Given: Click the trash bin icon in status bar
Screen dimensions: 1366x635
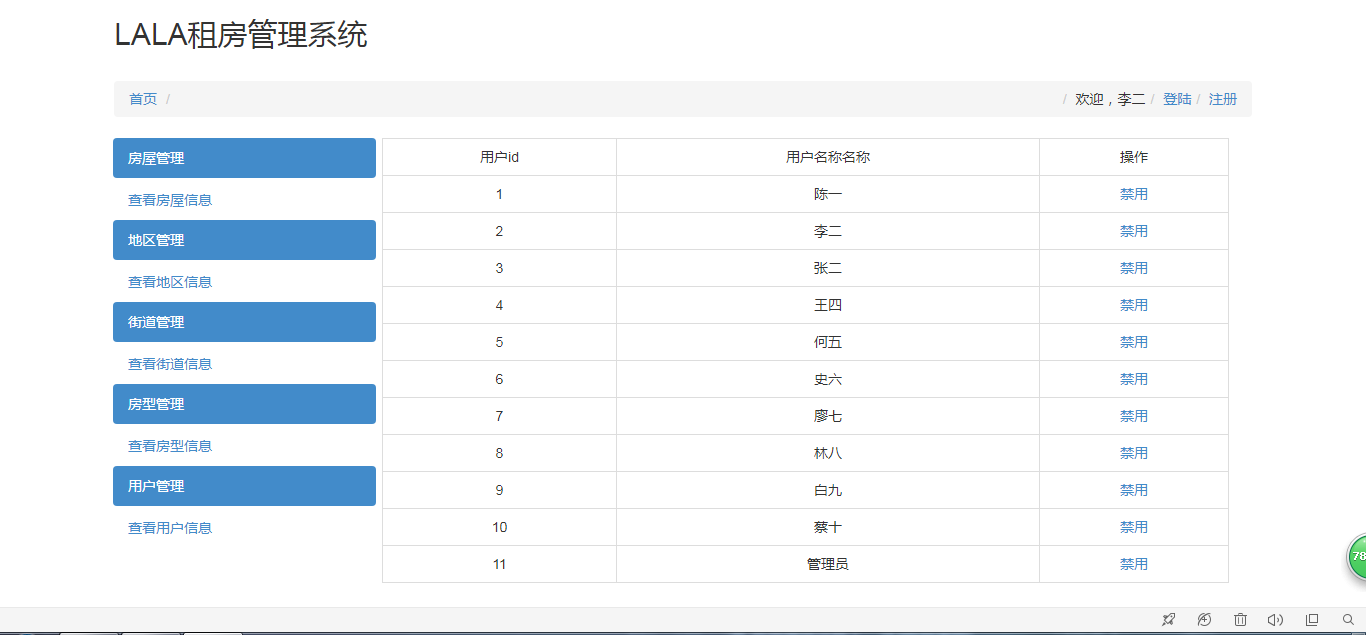Looking at the screenshot, I should pos(1240,620).
